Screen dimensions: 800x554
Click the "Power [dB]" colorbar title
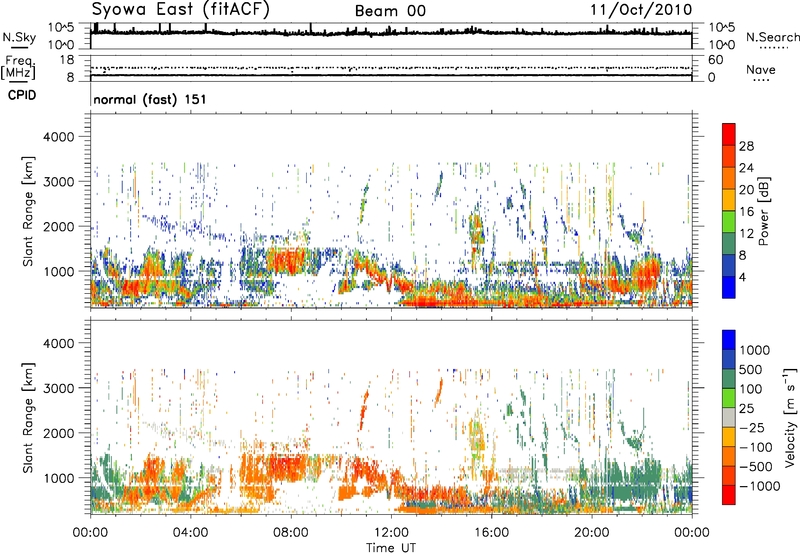(763, 211)
